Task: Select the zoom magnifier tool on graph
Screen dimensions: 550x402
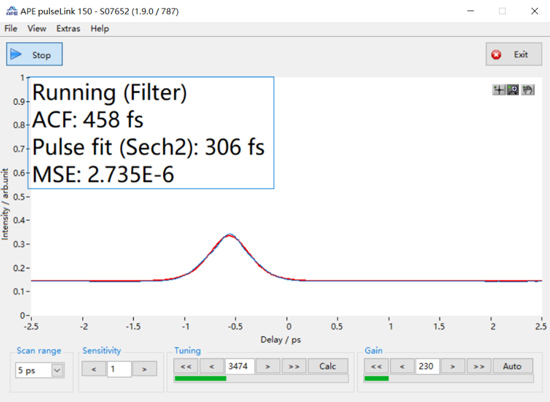Action: pyautogui.click(x=513, y=90)
